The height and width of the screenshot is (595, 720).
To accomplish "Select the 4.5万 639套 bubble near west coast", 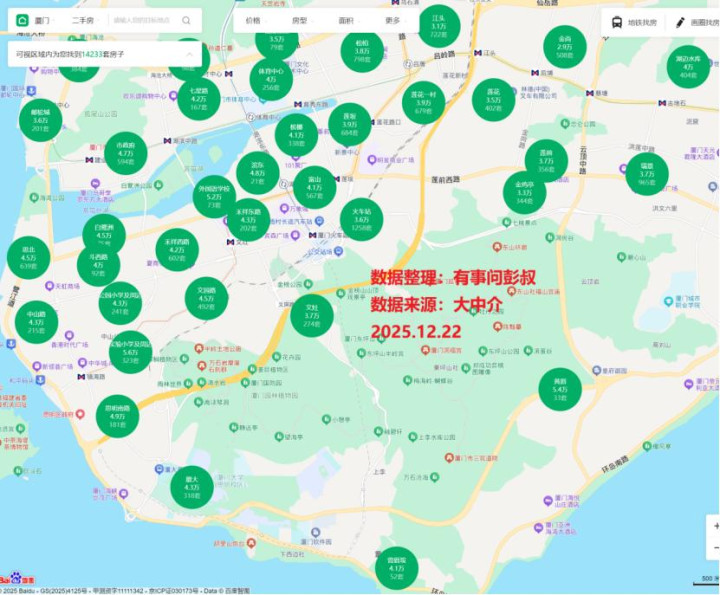I will 28,258.
